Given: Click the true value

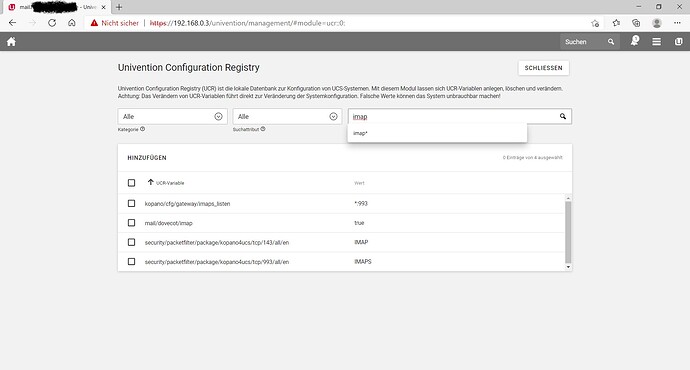Looking at the screenshot, I should [359, 223].
